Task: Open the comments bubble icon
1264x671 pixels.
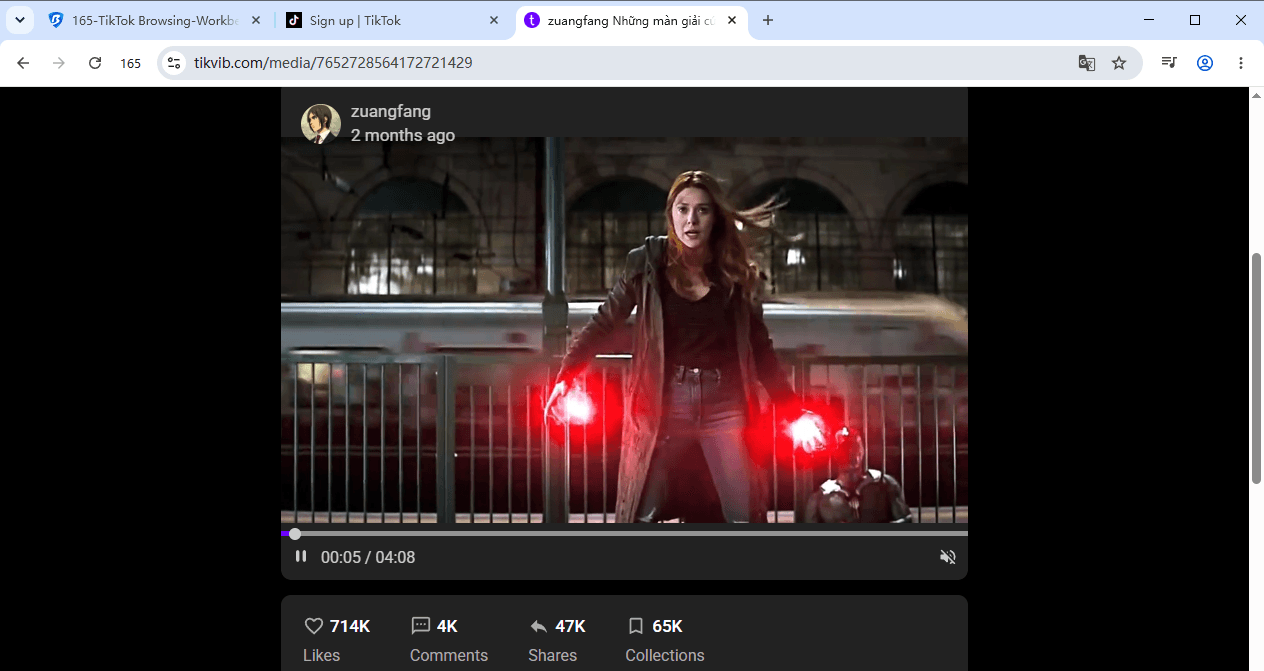Action: pyautogui.click(x=420, y=626)
